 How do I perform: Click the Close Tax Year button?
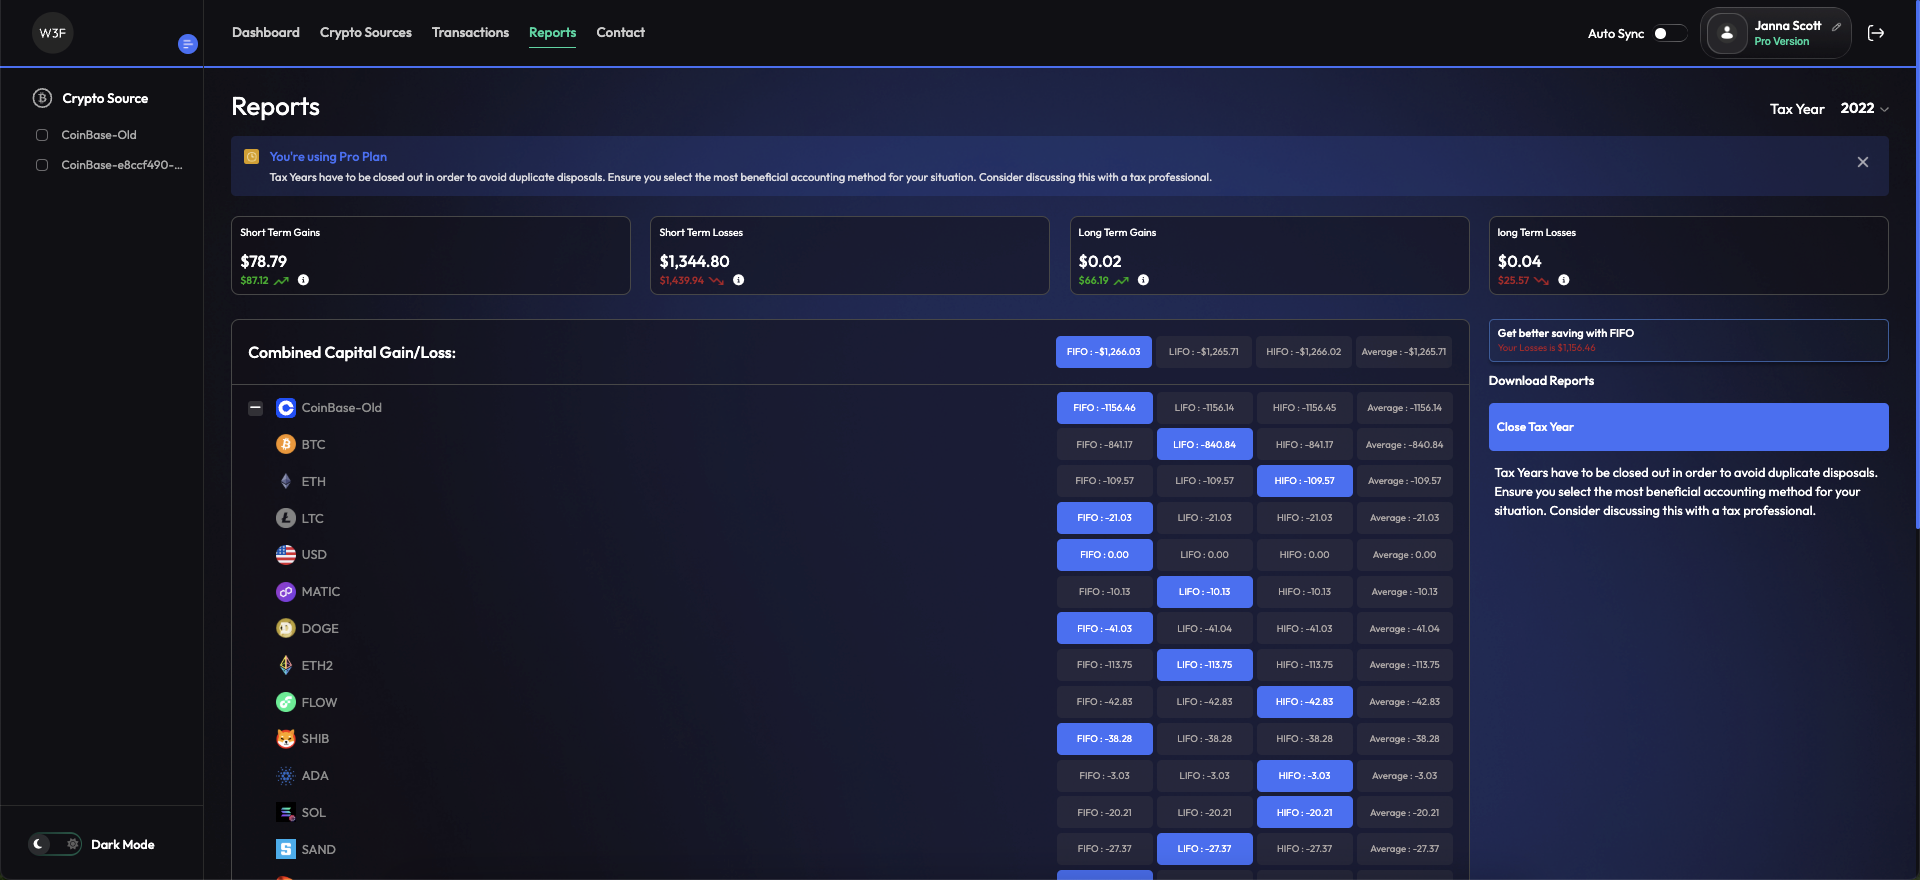point(1688,427)
